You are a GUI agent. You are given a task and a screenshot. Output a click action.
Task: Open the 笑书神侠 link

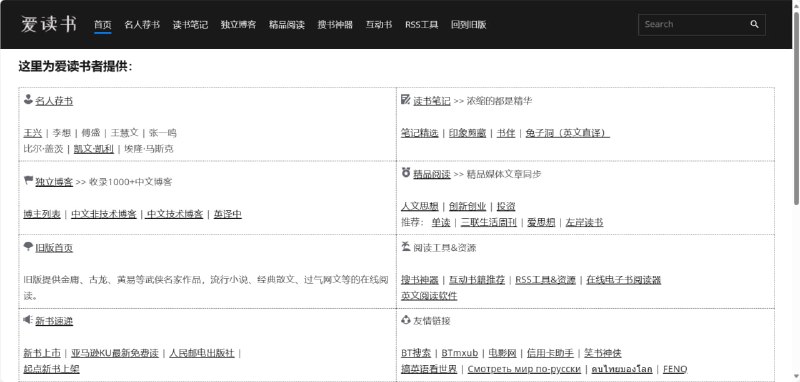coord(603,353)
